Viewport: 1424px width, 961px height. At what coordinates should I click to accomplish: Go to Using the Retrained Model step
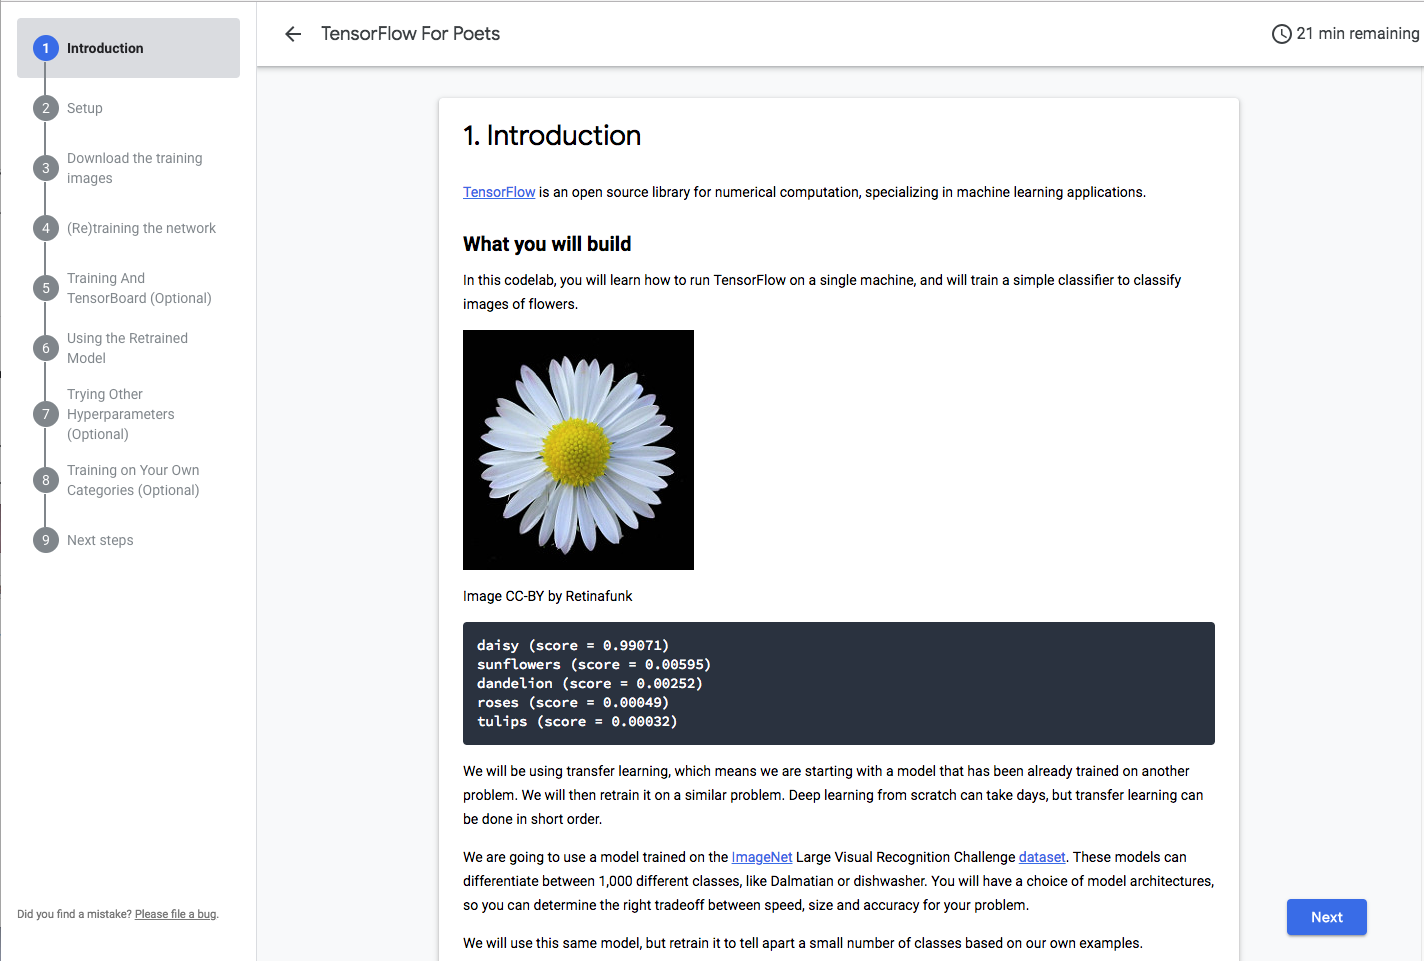(129, 348)
